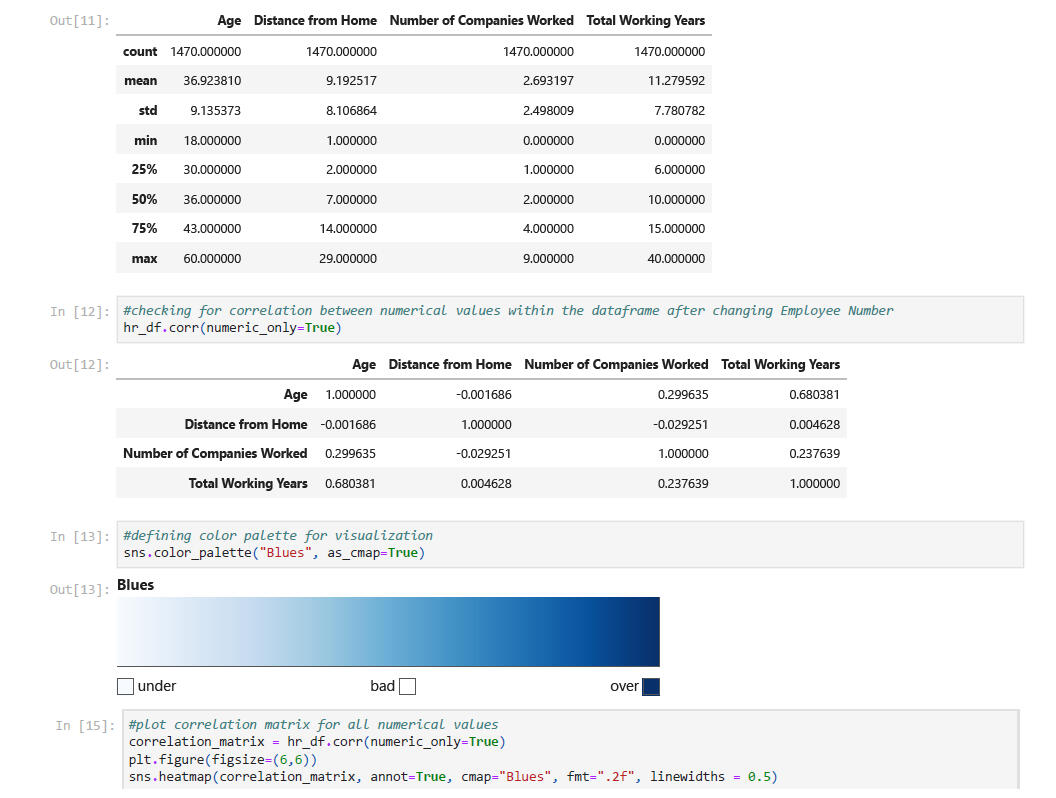Click 'Age' column header in describe table

[229, 21]
